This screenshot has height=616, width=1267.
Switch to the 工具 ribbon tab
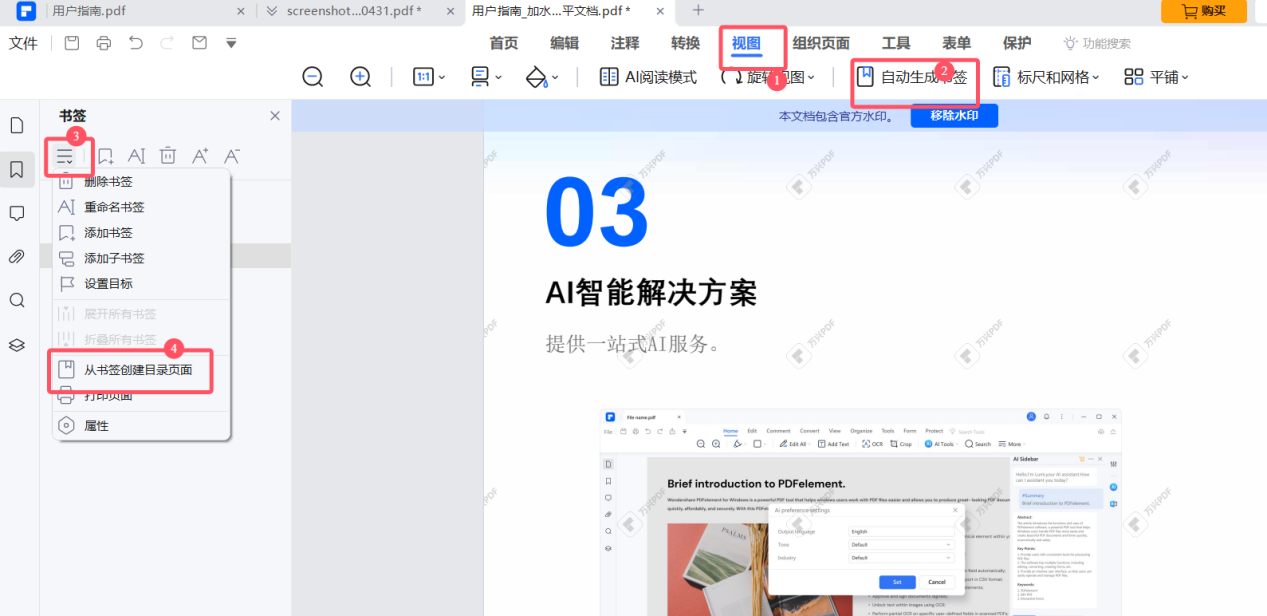895,43
